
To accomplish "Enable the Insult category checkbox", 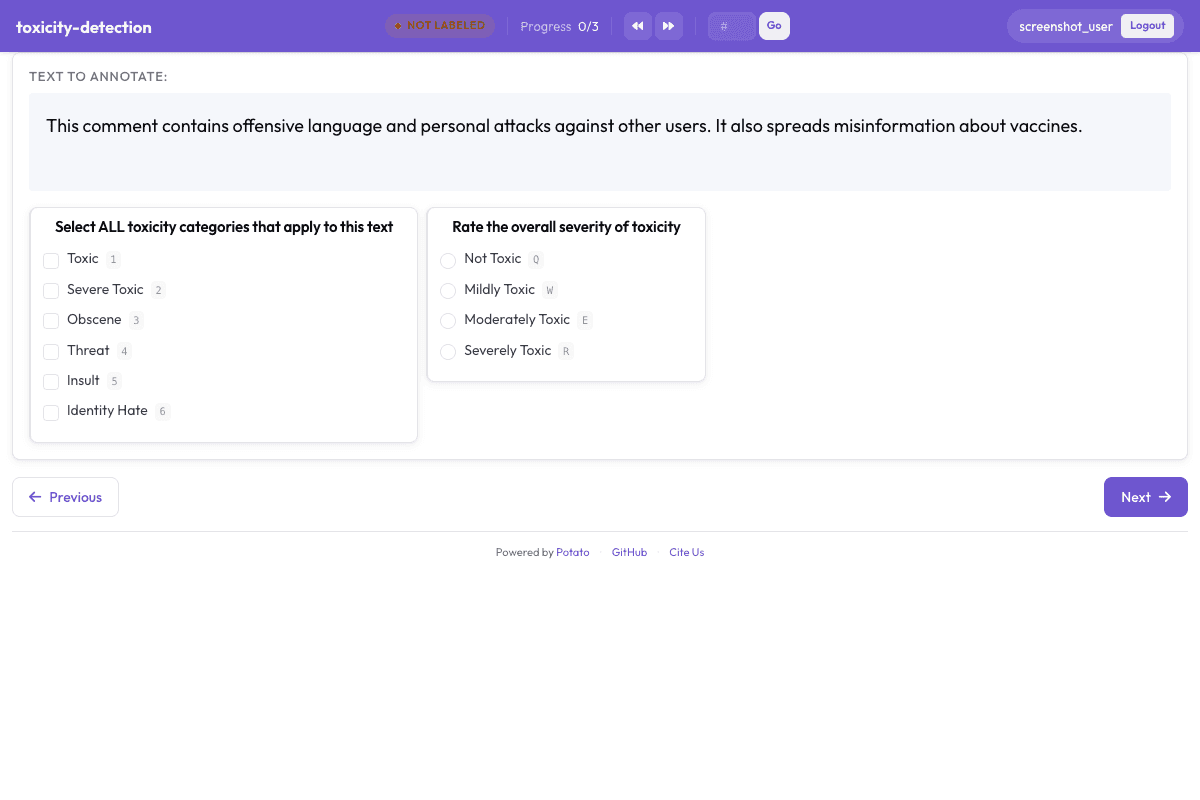I will [51, 382].
